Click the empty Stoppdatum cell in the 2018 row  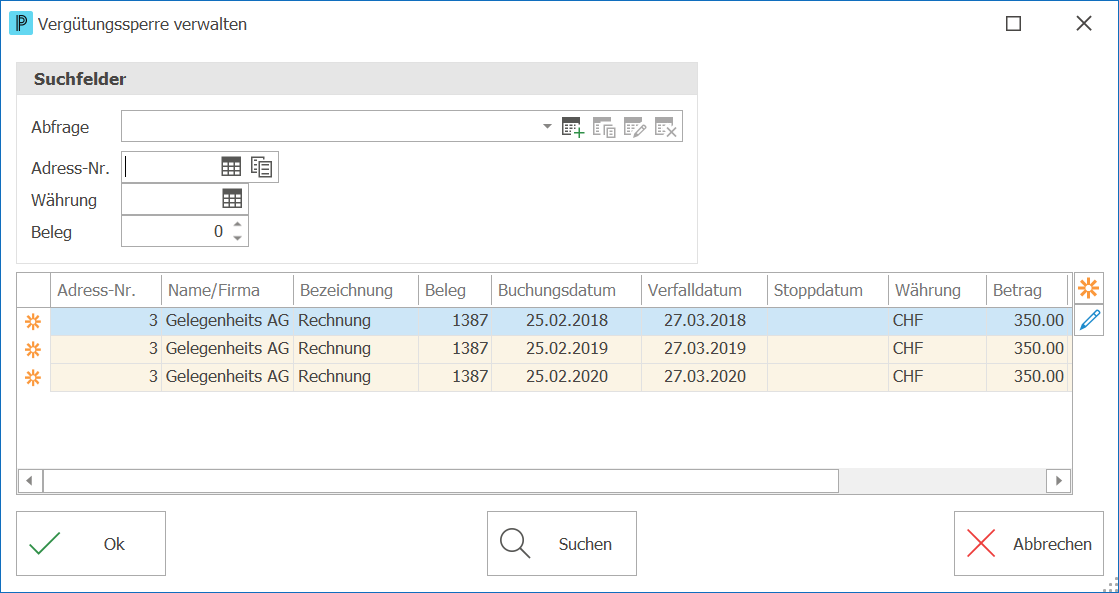828,321
